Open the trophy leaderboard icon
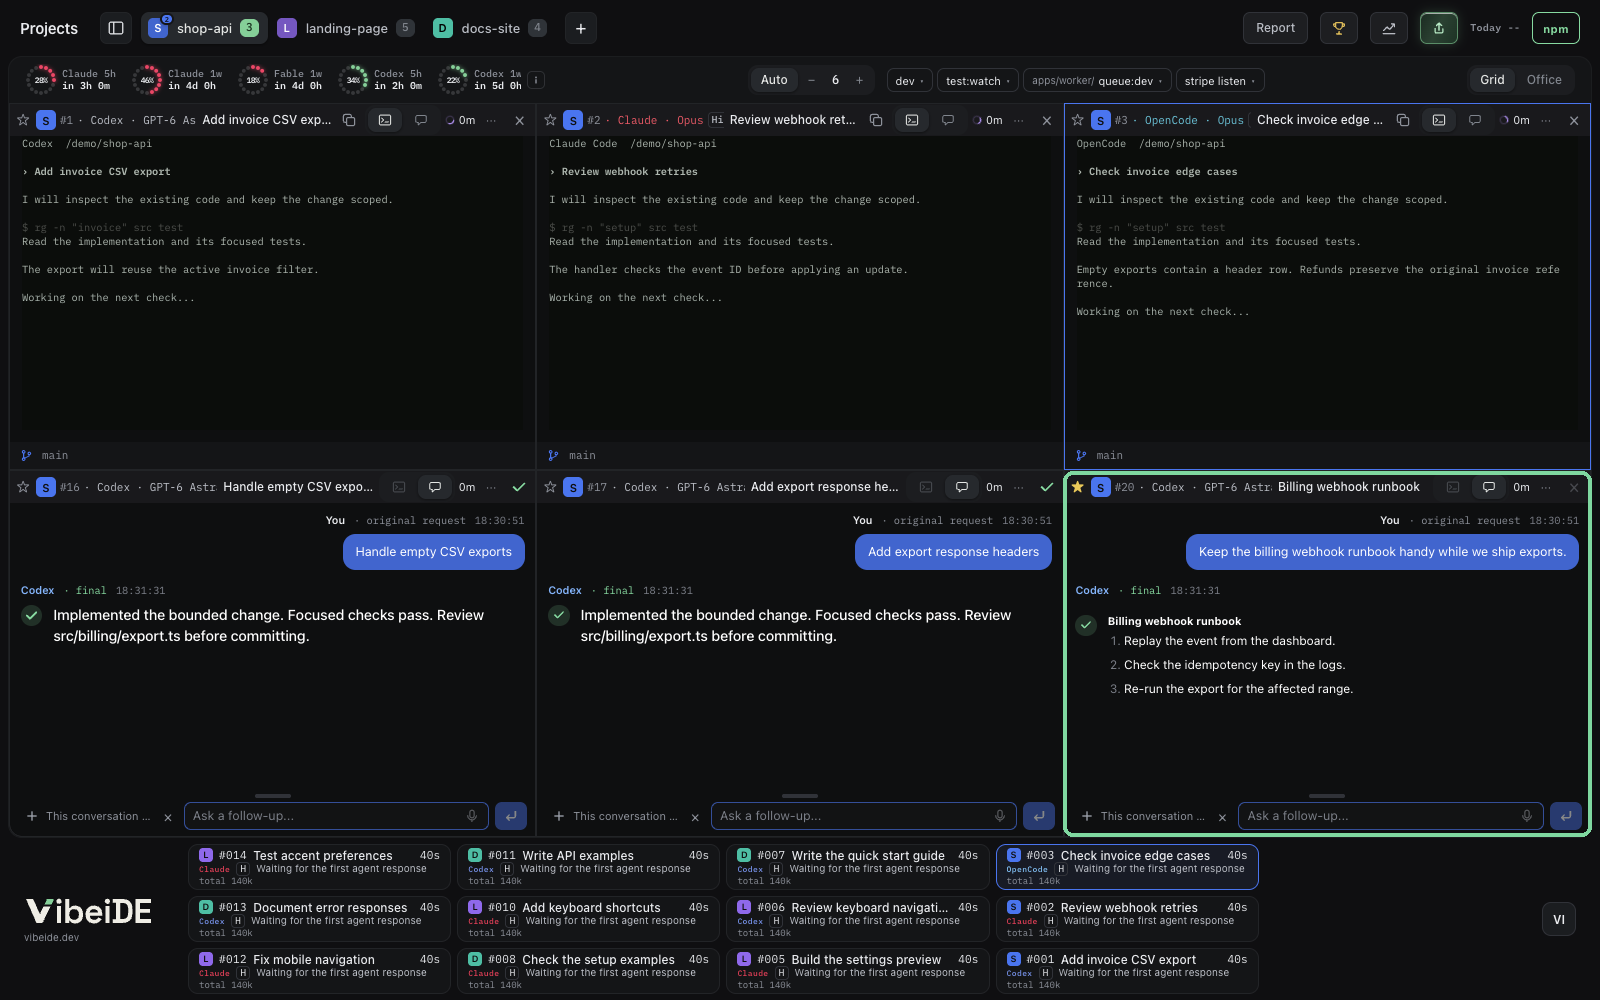 [1339, 28]
